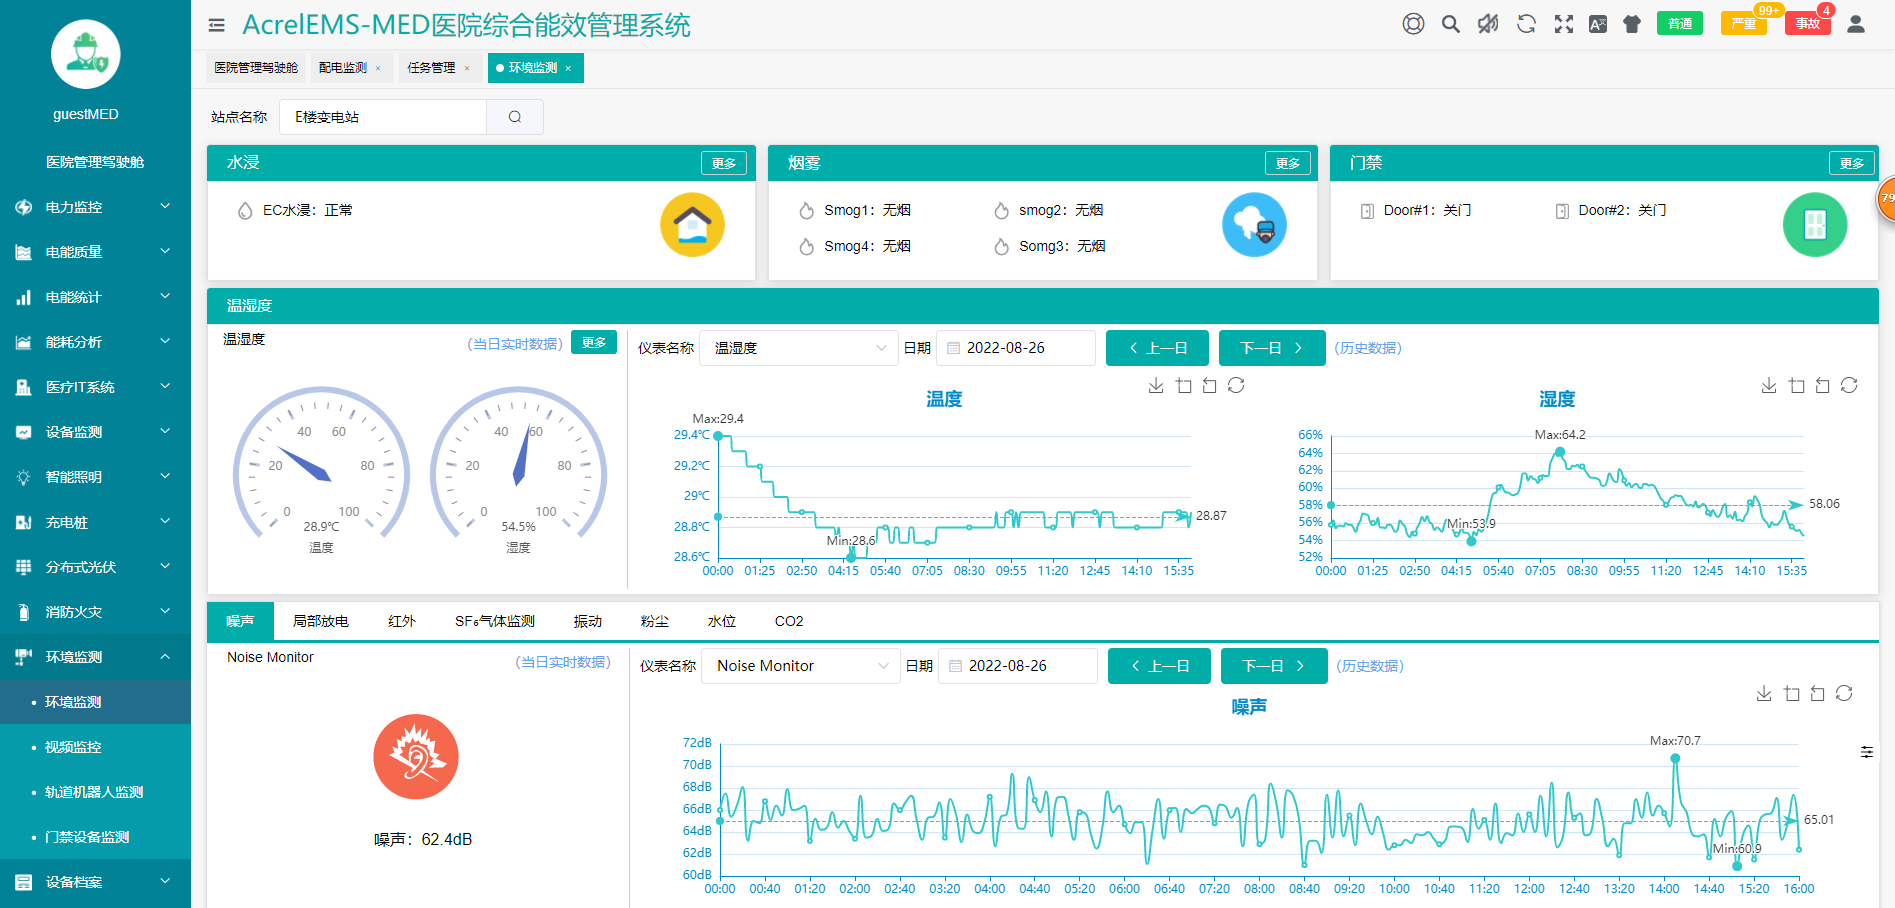Open 历史数据 link beside the noise date picker
This screenshot has width=1895, height=908.
[x=1368, y=666]
